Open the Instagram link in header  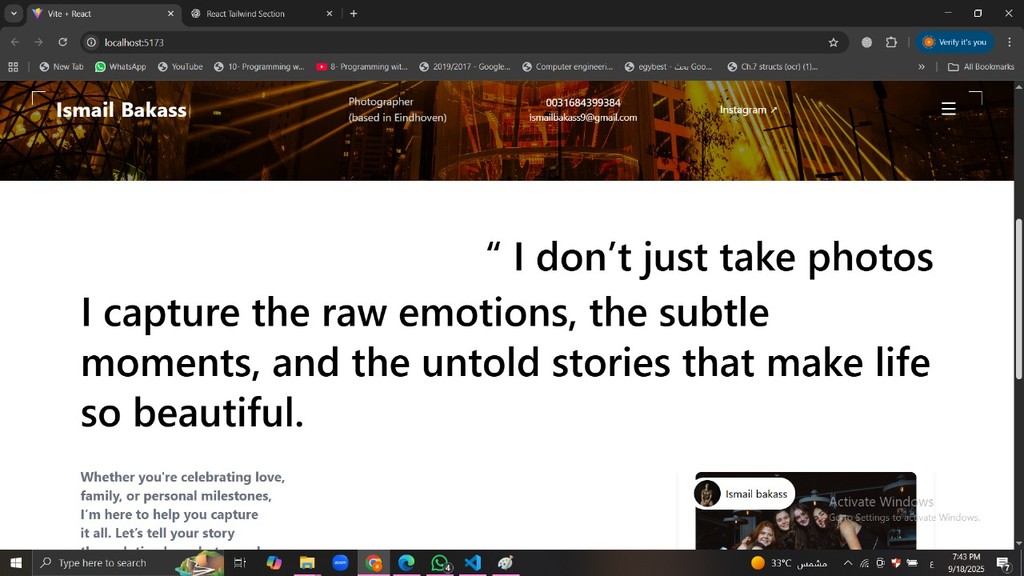tap(748, 110)
